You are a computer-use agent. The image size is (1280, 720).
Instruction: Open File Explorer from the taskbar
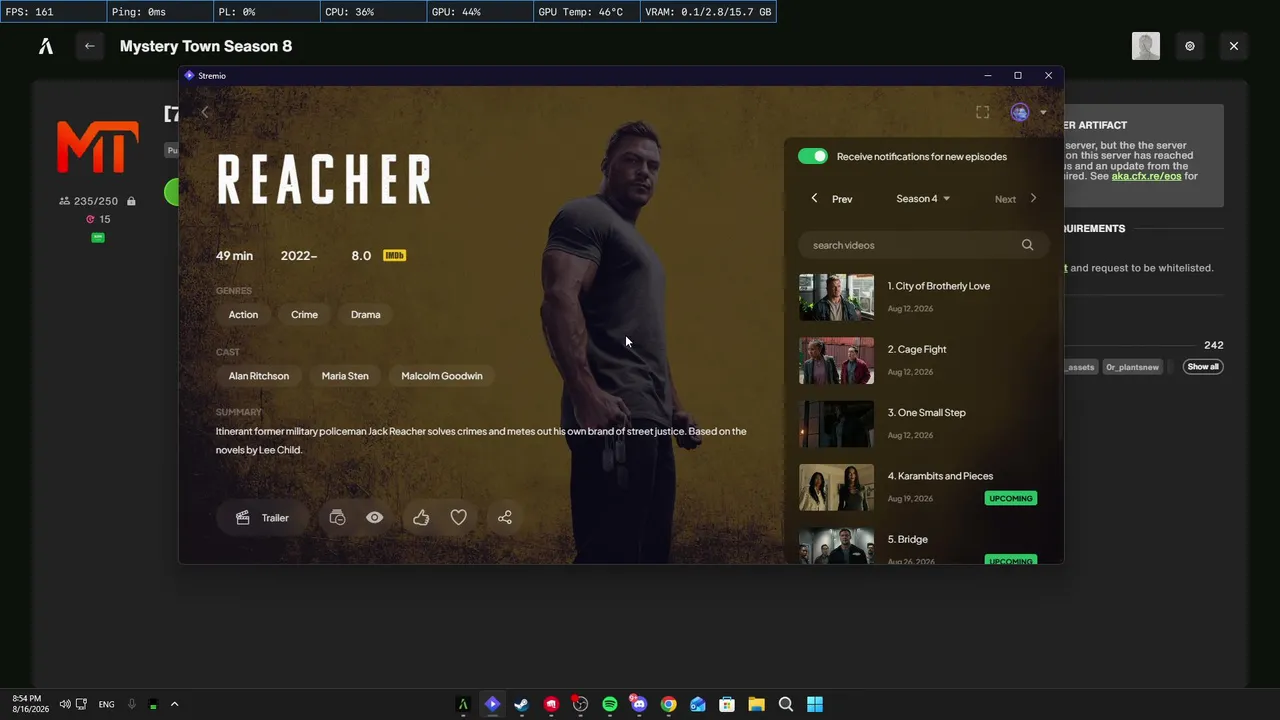tap(757, 704)
